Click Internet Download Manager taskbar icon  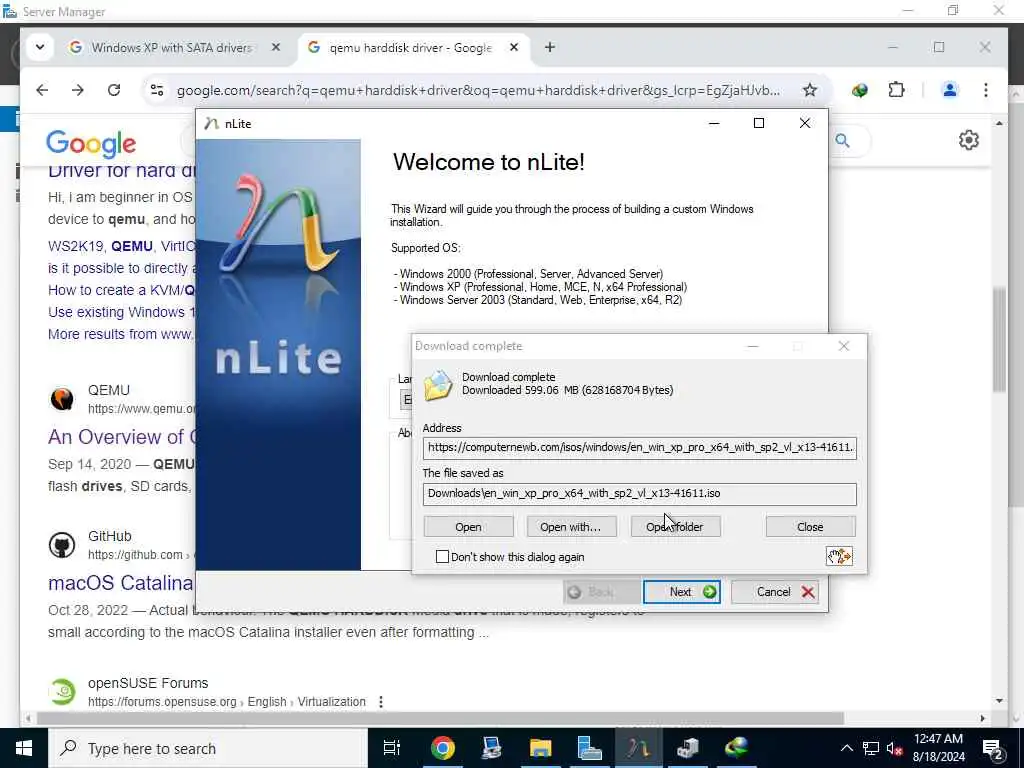click(x=737, y=748)
